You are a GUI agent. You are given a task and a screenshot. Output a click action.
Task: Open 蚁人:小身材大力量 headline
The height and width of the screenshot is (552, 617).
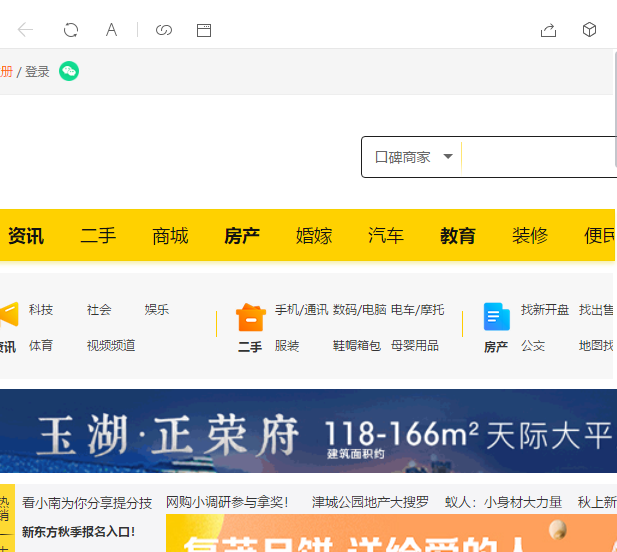click(503, 502)
